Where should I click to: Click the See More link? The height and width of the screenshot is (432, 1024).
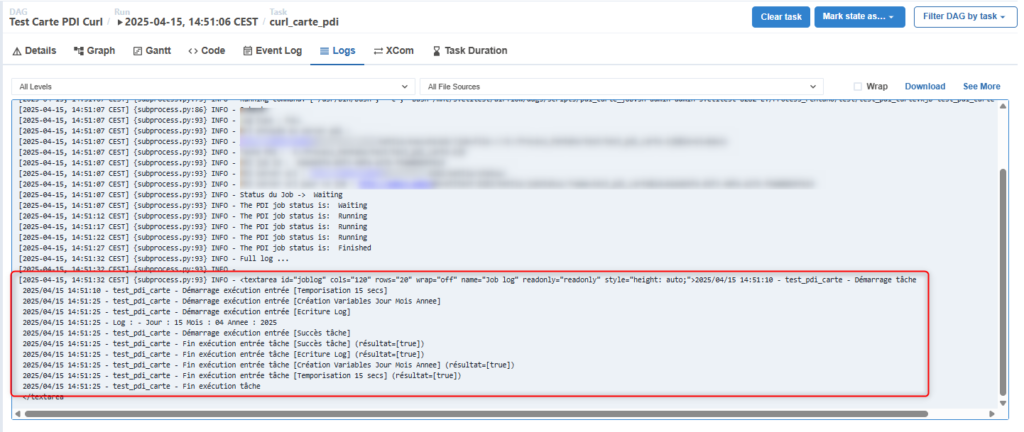[982, 86]
